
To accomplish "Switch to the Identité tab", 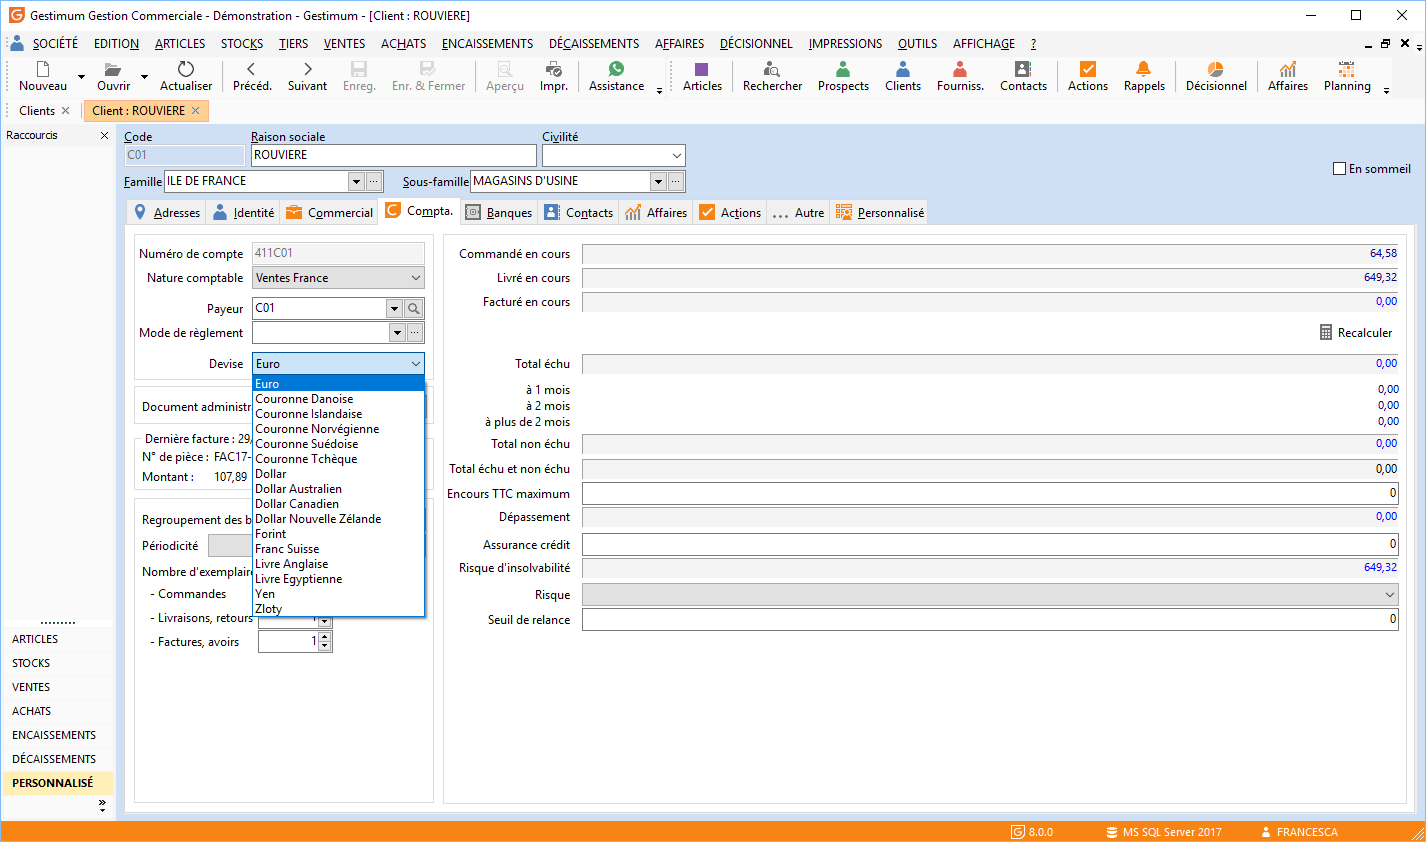I will click(243, 212).
